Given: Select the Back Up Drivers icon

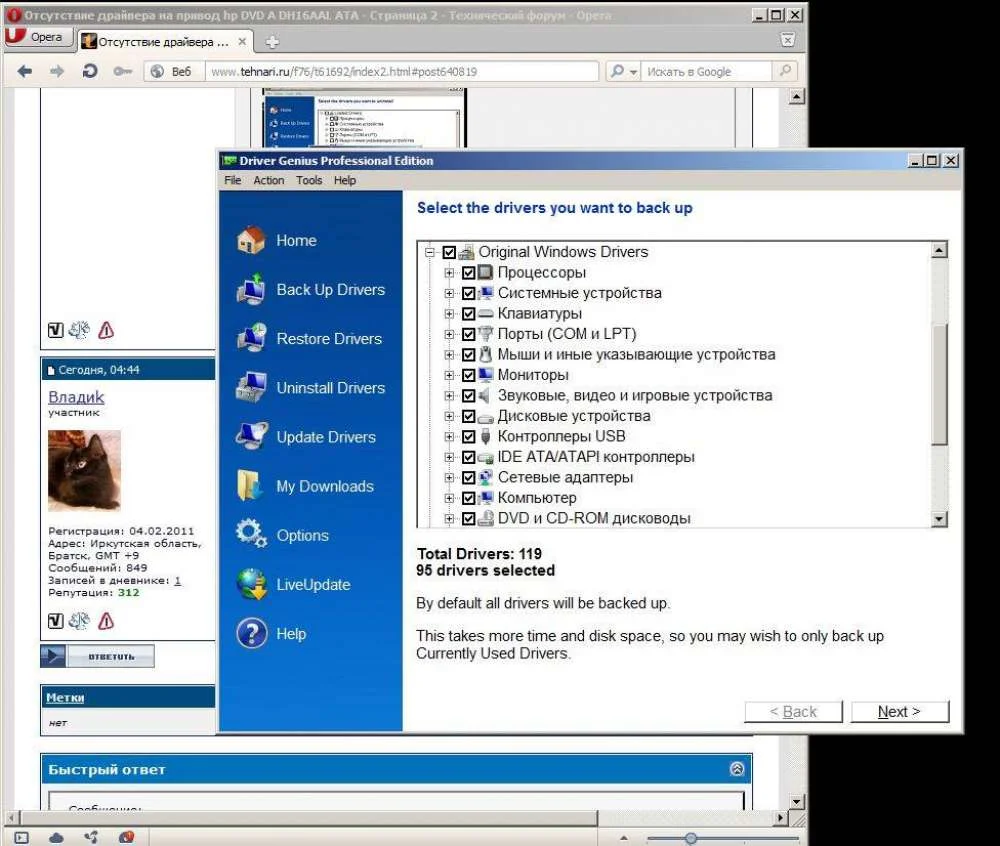Looking at the screenshot, I should [251, 290].
